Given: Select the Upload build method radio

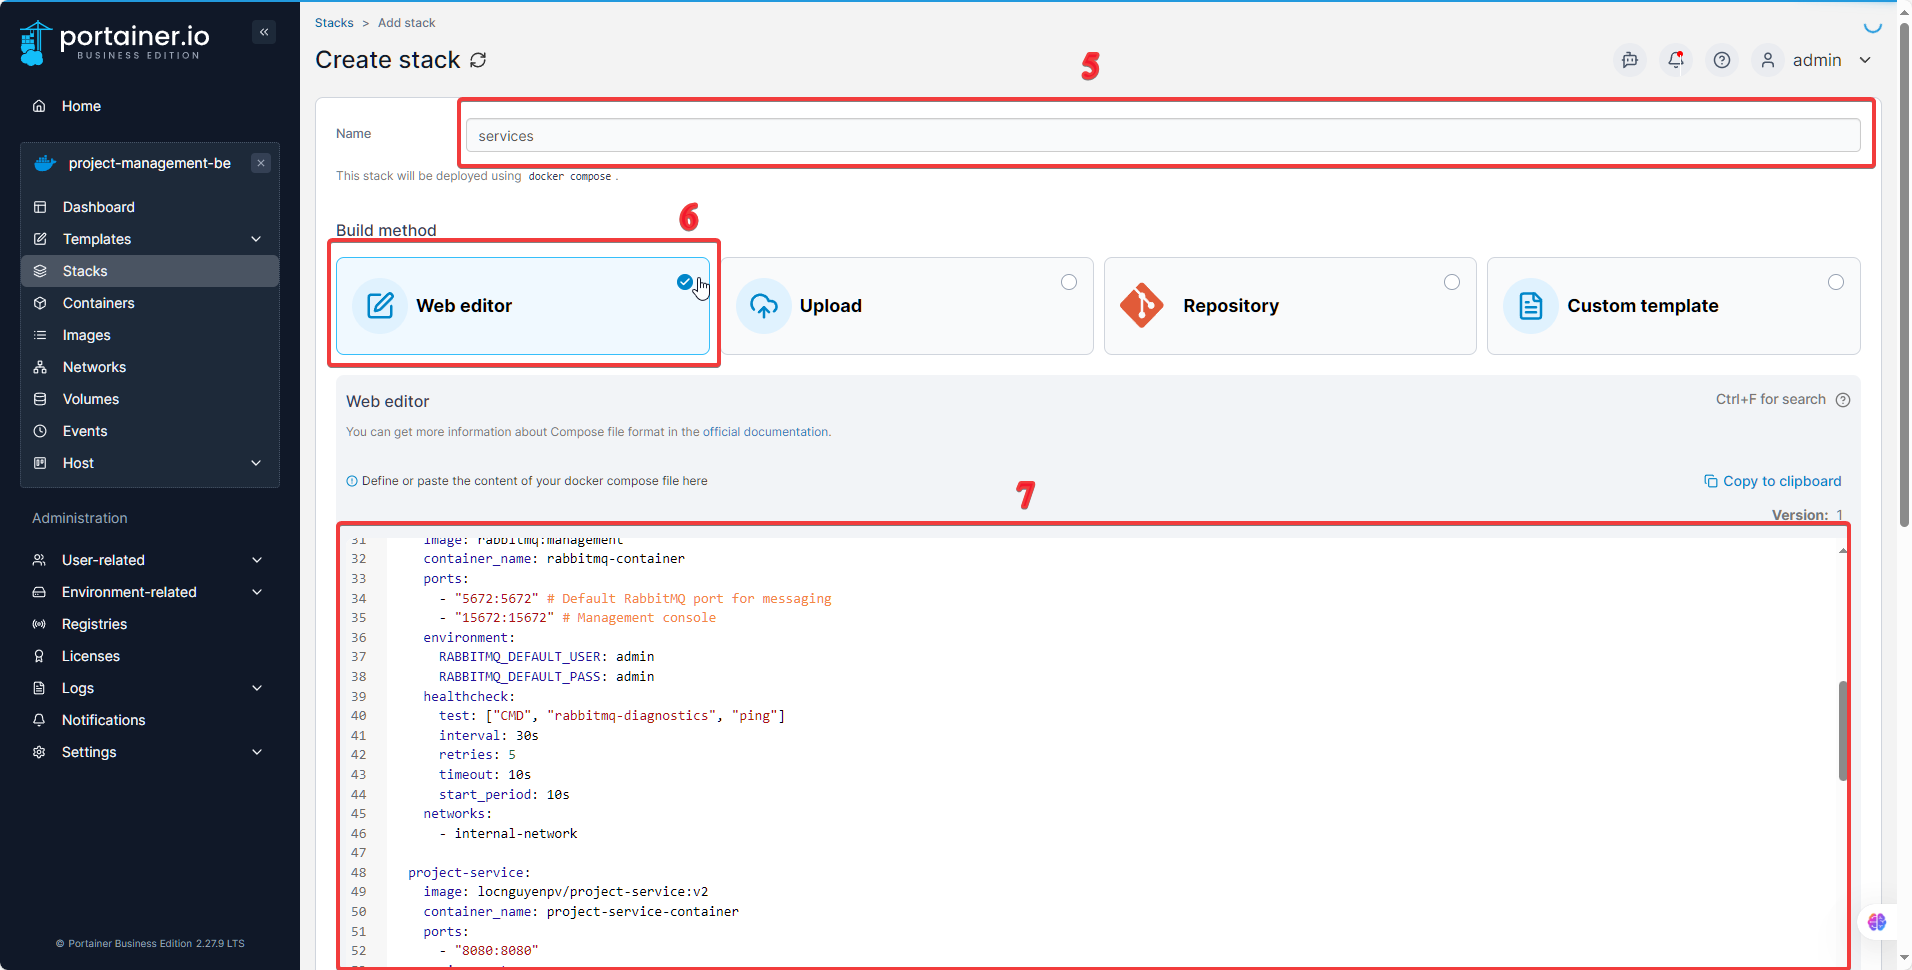Looking at the screenshot, I should (1069, 282).
